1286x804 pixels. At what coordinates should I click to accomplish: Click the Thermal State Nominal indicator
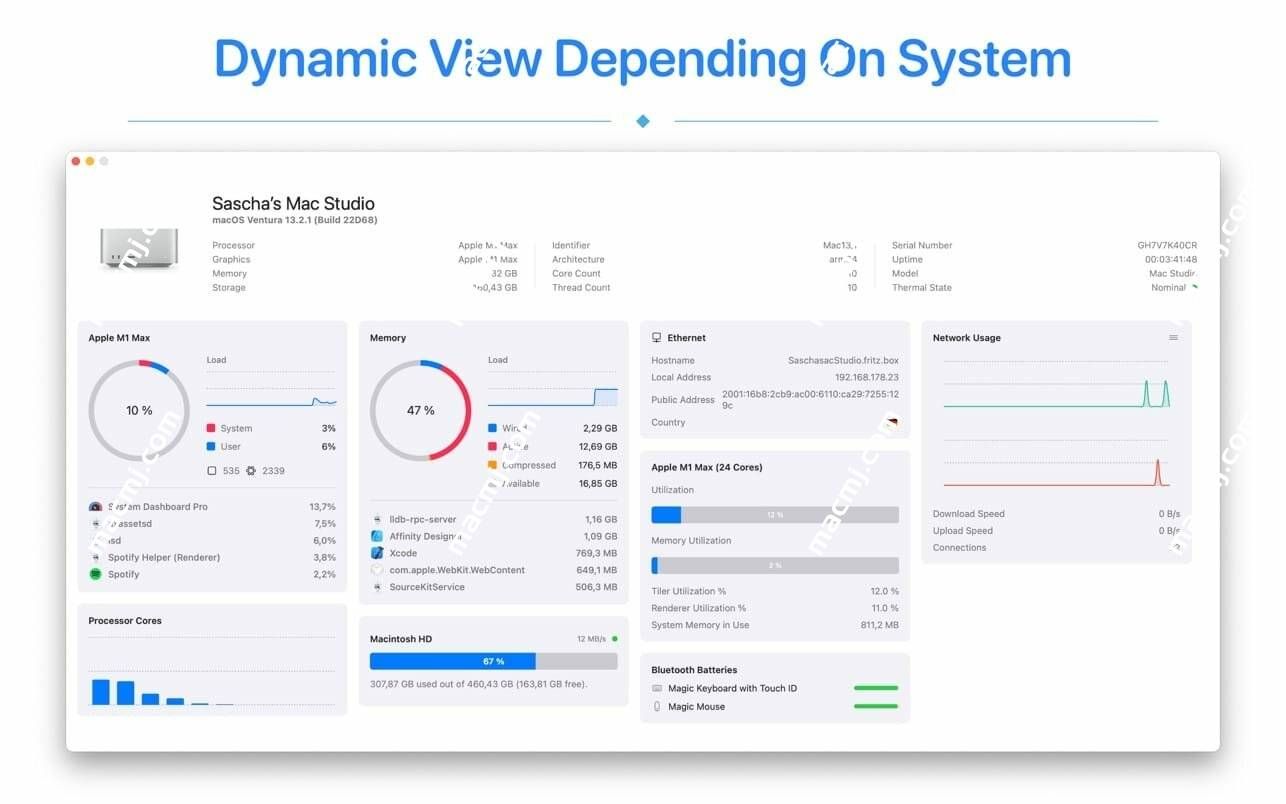[1194, 287]
